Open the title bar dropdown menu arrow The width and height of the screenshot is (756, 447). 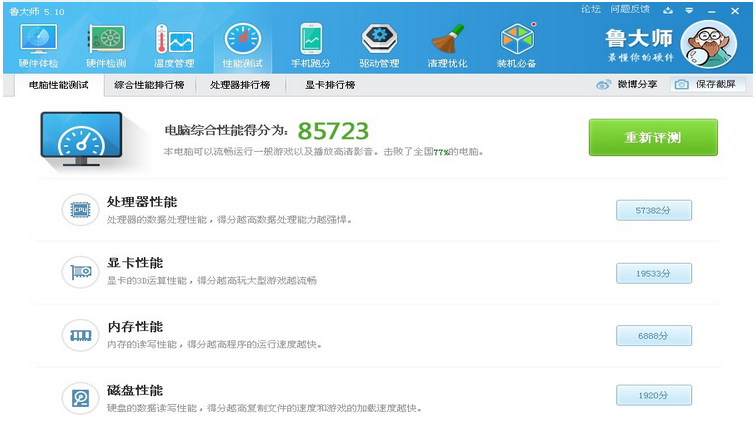pos(689,11)
